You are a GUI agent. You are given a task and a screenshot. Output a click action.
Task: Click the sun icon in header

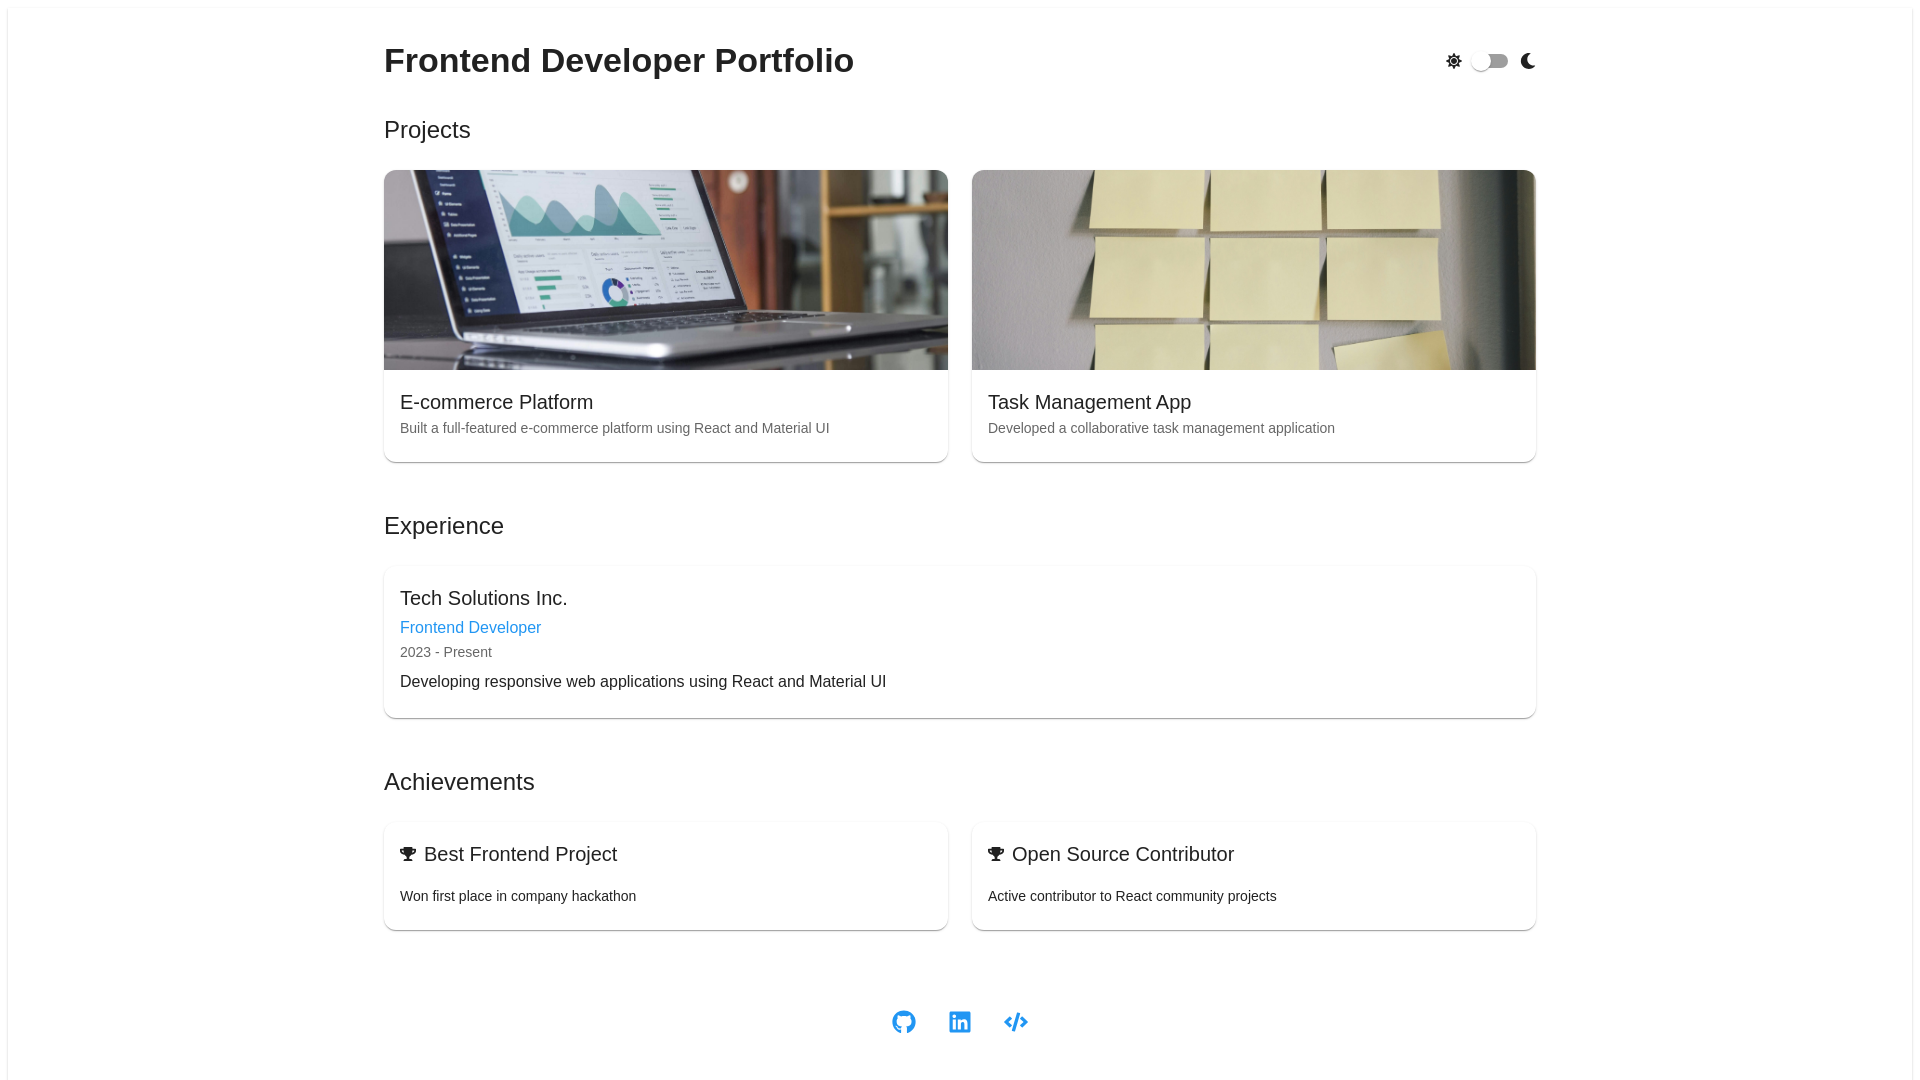coord(1454,61)
